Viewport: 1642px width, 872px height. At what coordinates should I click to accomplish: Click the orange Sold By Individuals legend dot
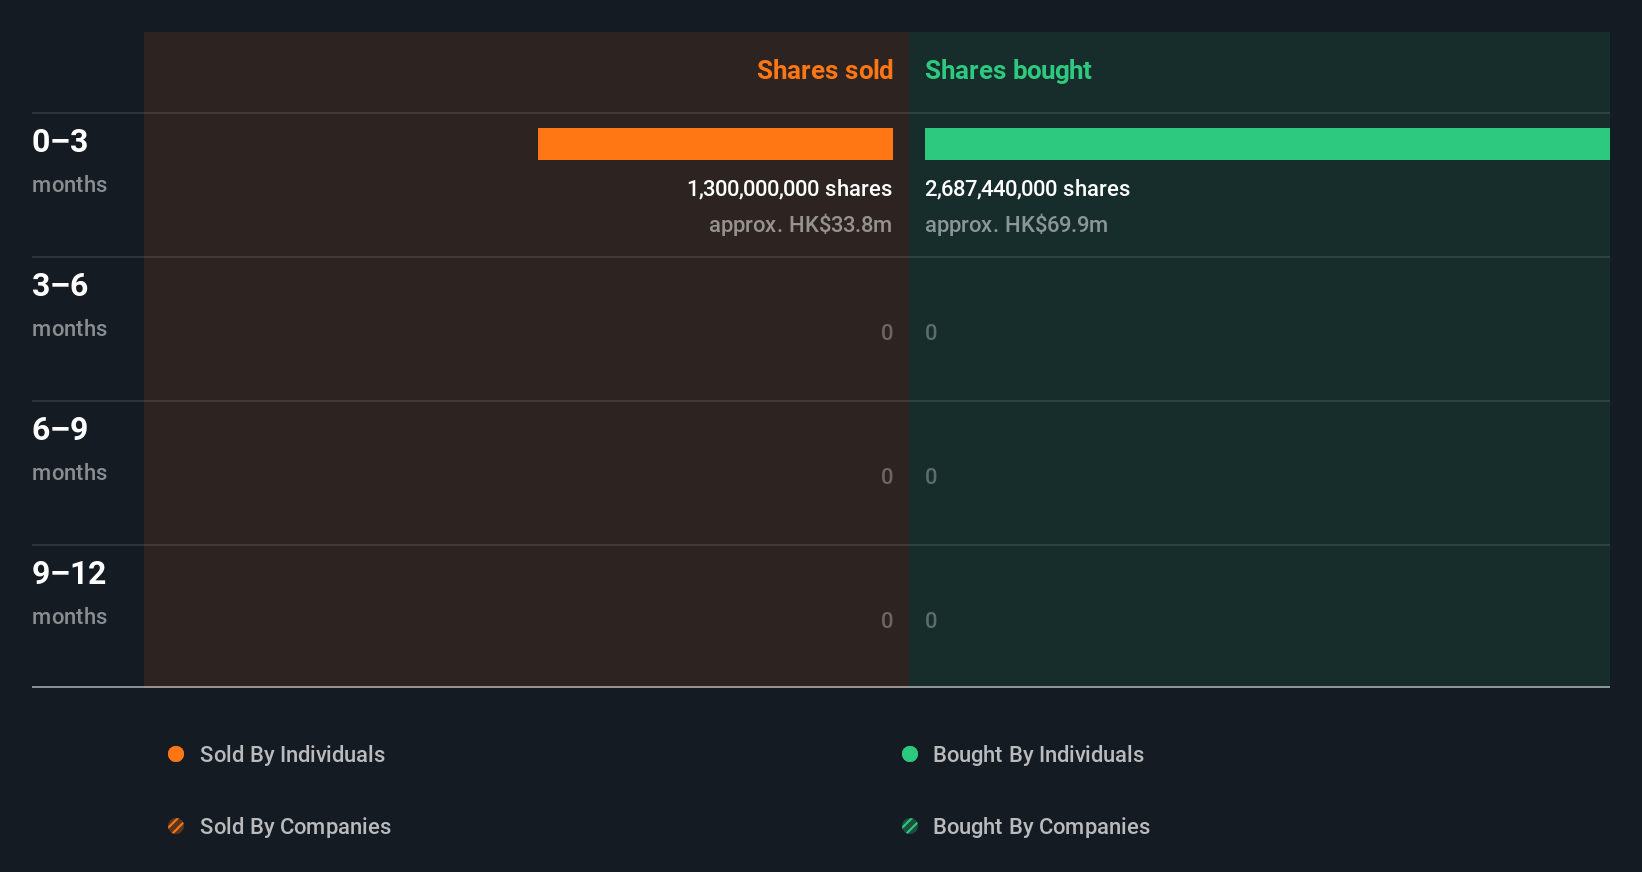(x=176, y=754)
